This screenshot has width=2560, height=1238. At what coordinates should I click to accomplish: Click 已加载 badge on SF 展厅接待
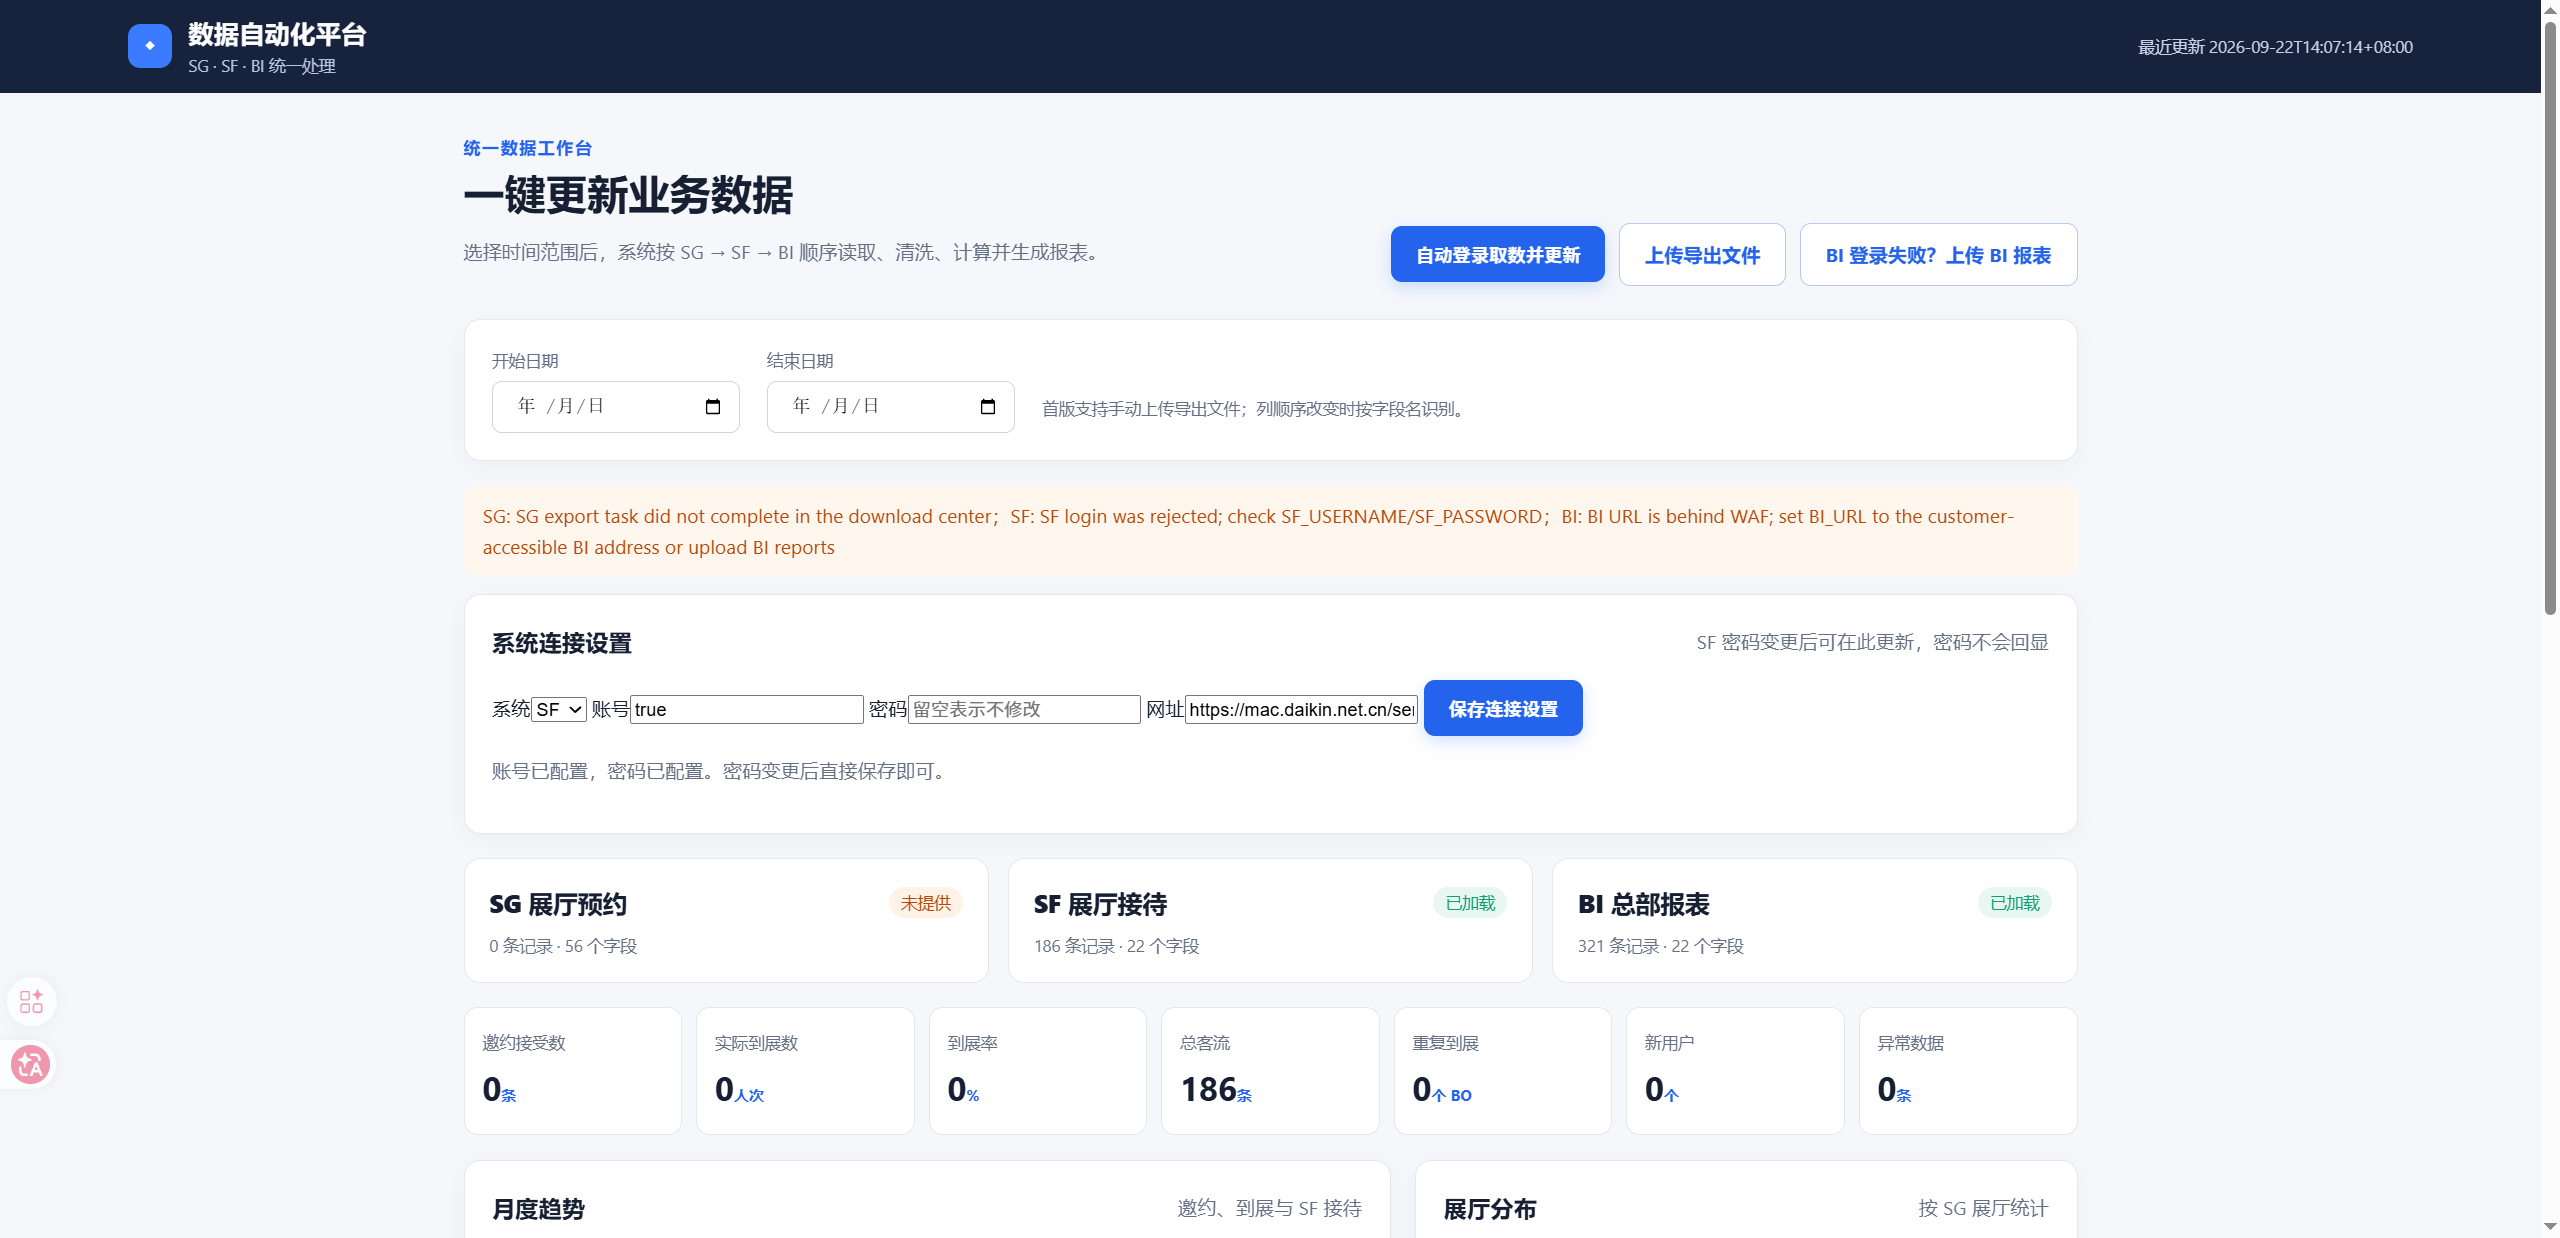coord(1470,903)
